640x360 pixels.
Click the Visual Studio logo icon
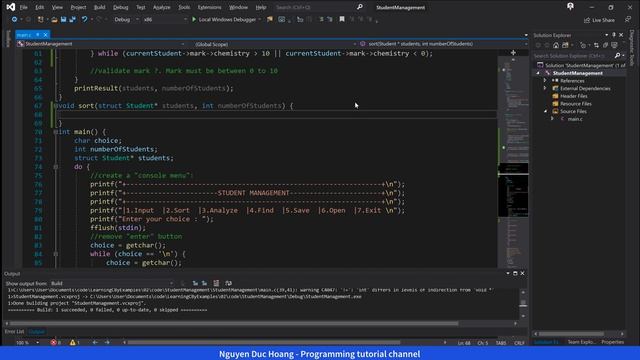point(11,7)
